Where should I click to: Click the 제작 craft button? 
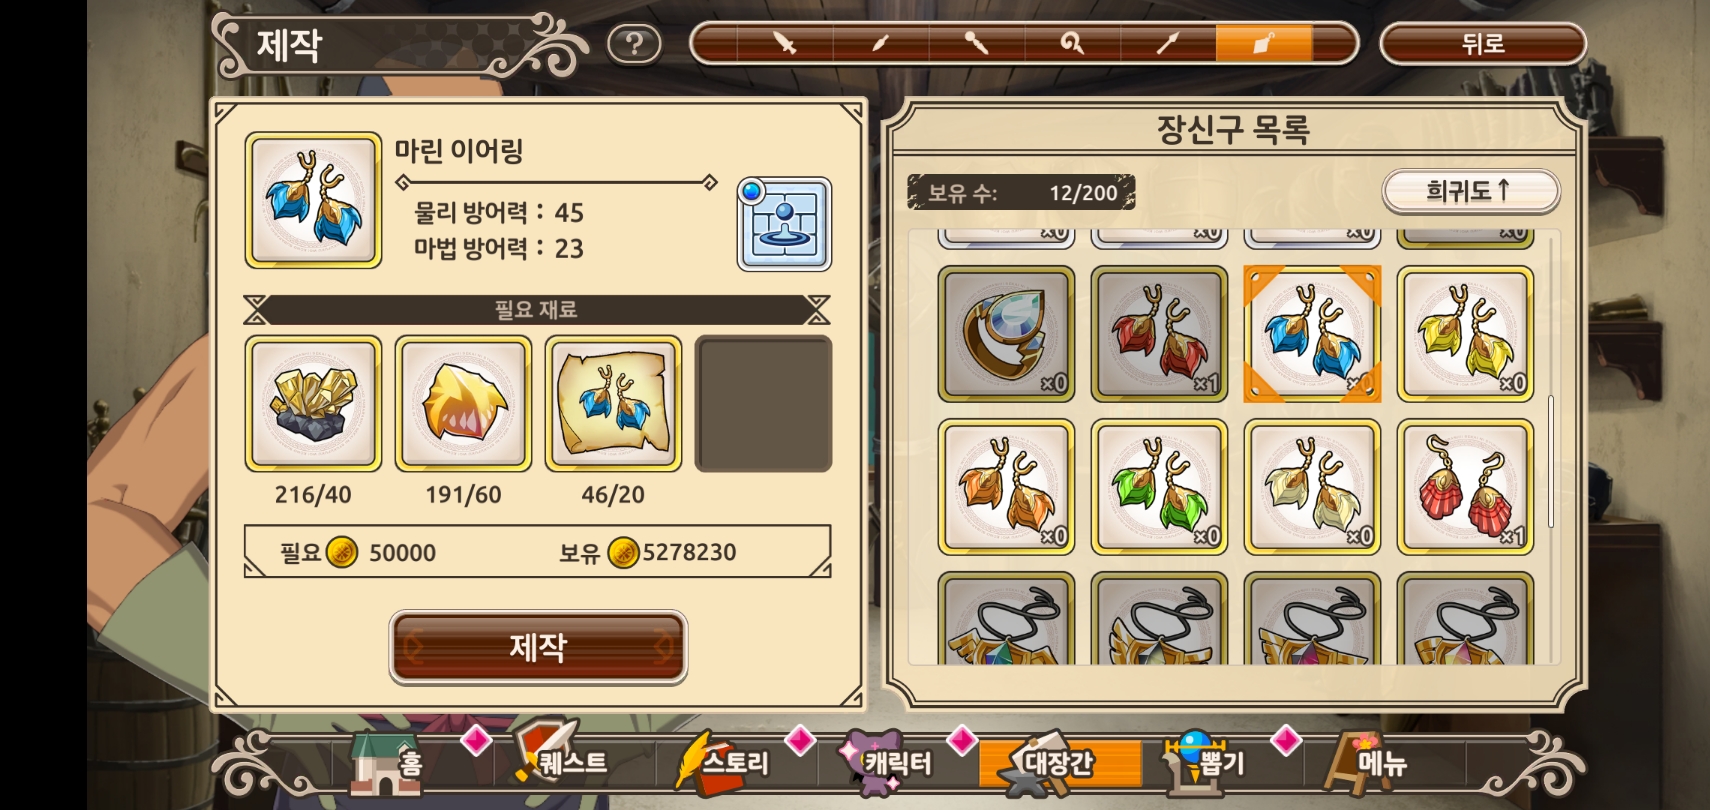pos(538,647)
